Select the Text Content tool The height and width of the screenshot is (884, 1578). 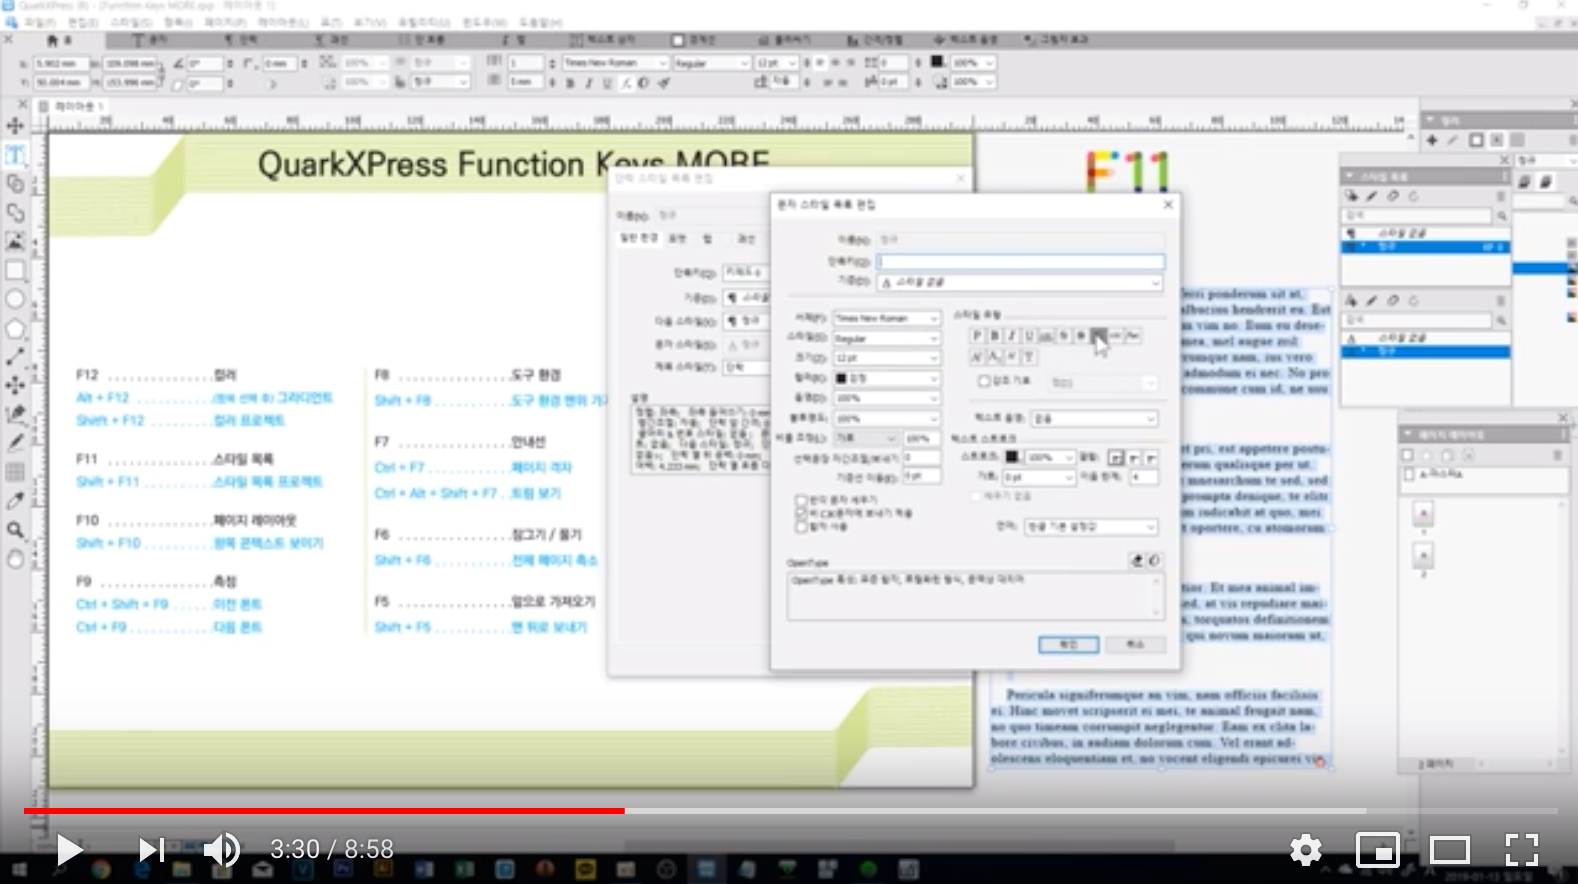pos(15,155)
